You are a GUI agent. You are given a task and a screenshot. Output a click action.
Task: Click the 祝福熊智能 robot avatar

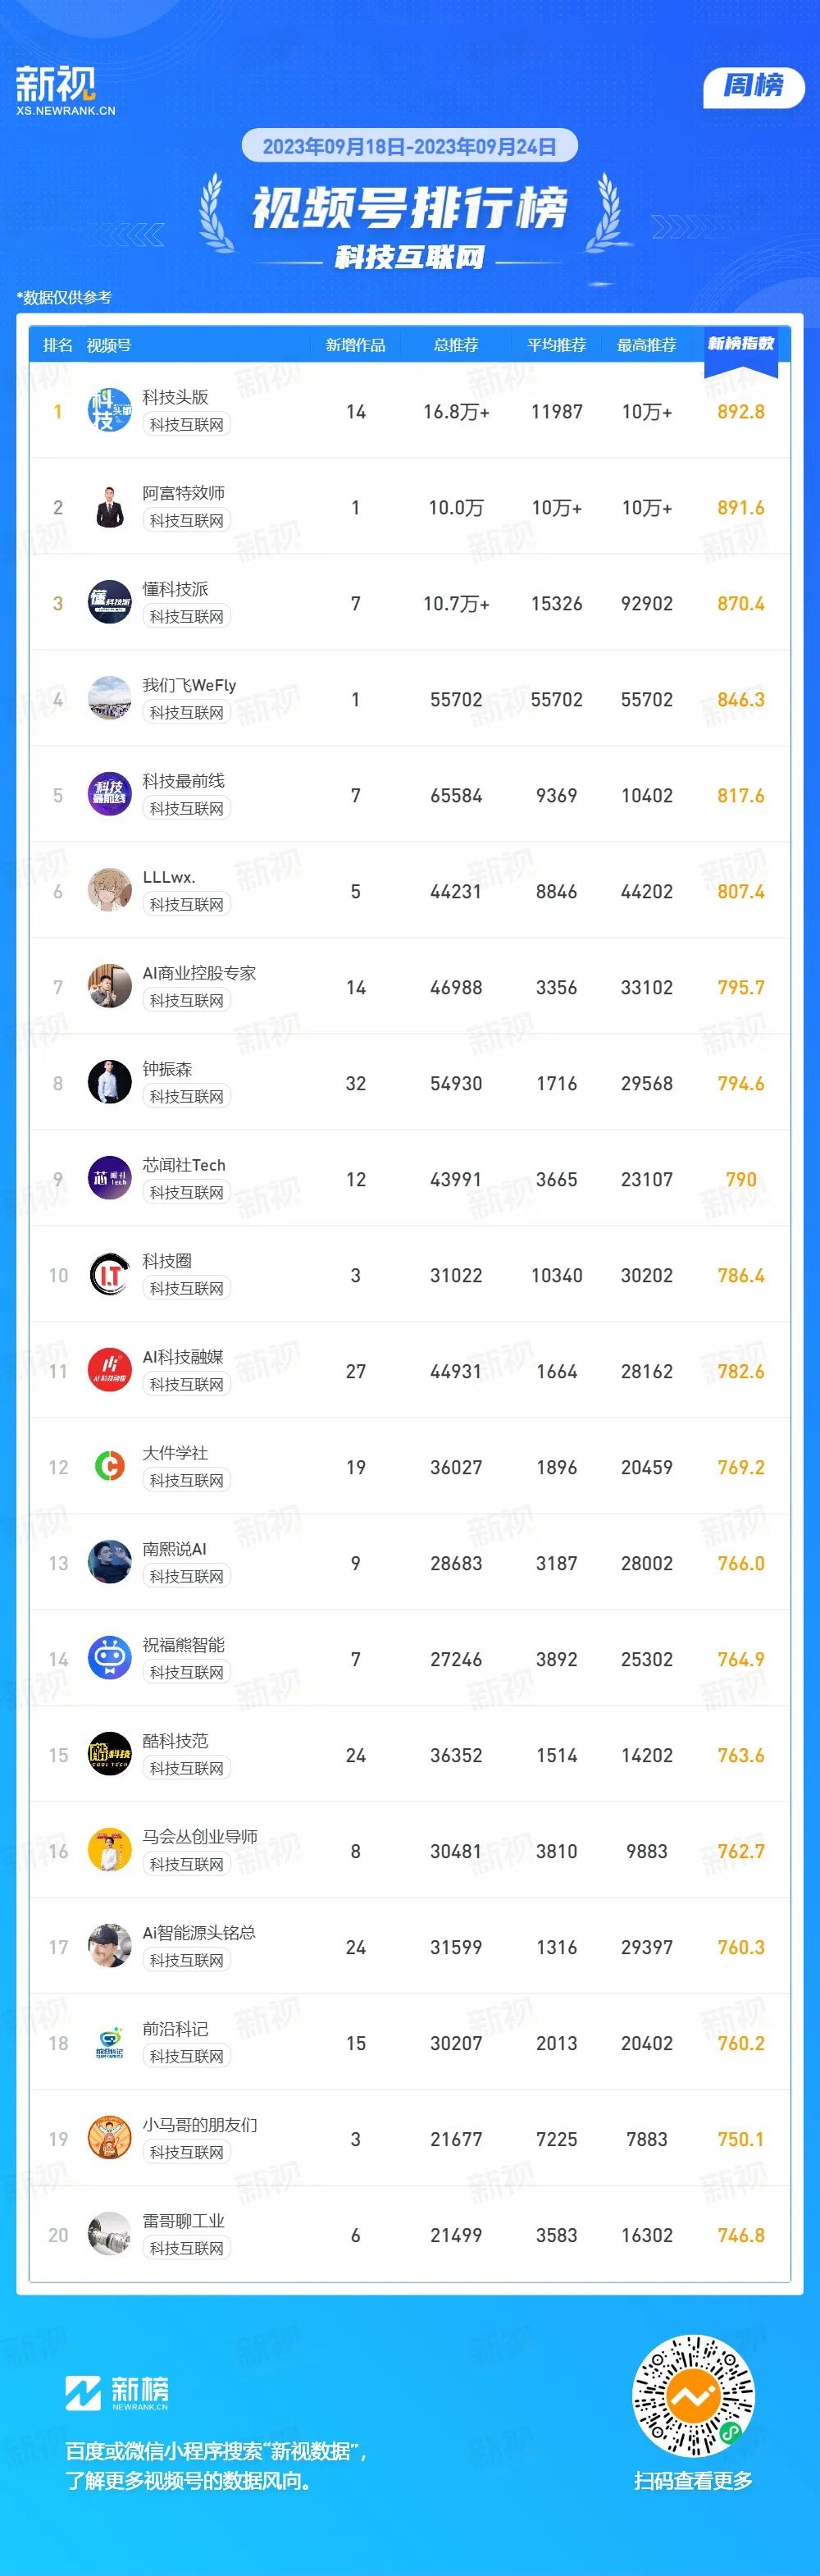109,1658
